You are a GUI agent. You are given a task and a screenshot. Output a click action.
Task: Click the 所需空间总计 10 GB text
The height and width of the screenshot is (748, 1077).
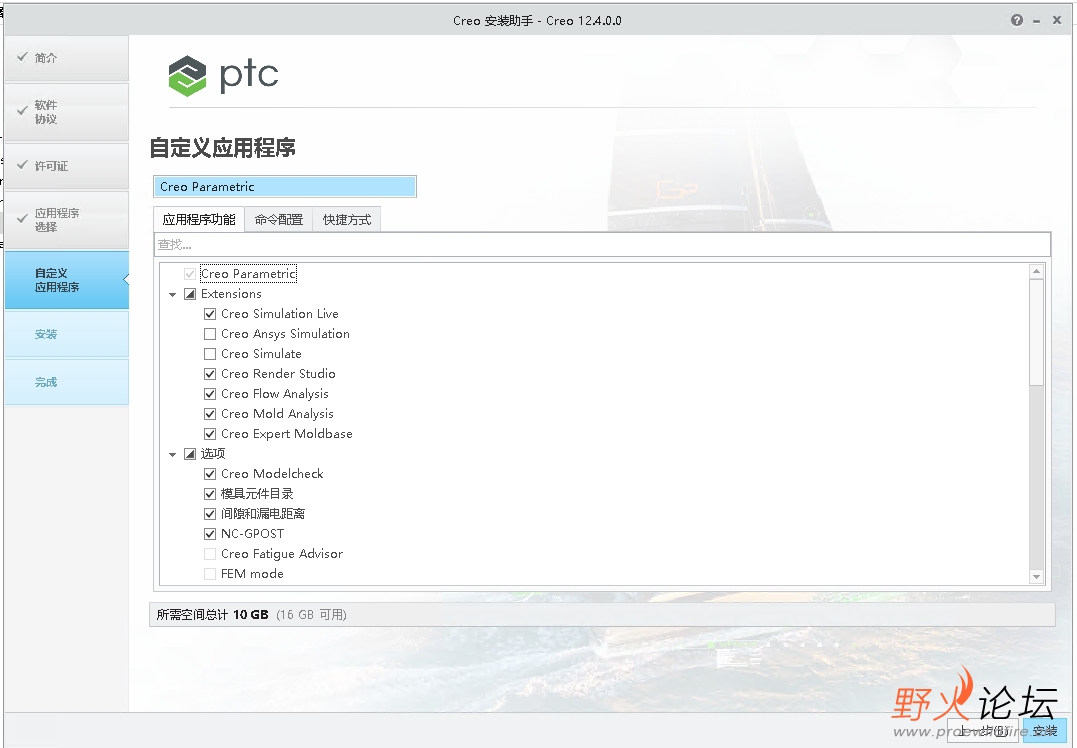point(212,615)
